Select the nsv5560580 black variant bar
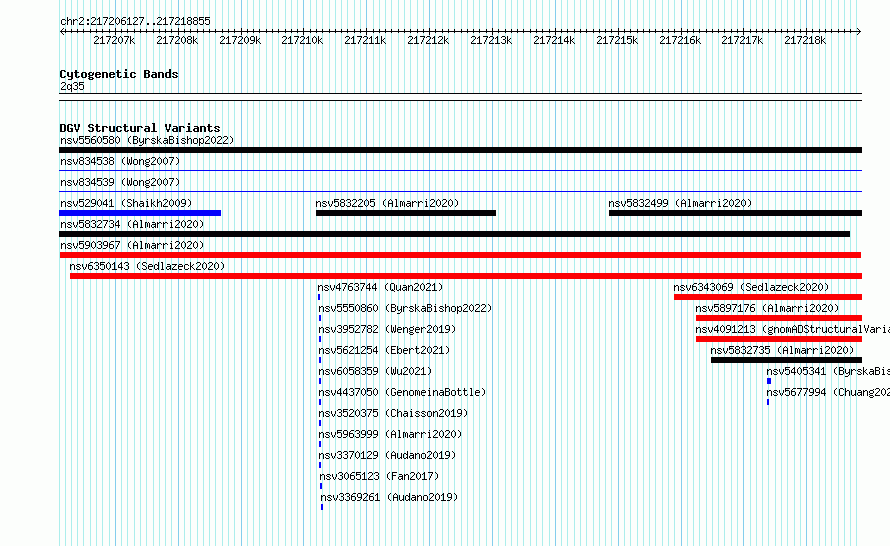Image resolution: width=890 pixels, height=546 pixels. click(460, 150)
